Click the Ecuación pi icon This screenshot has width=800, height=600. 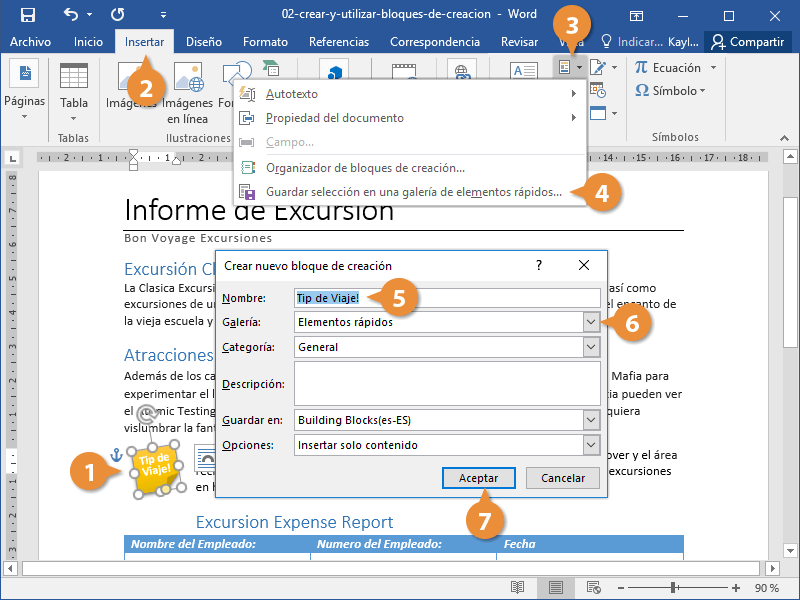(642, 68)
